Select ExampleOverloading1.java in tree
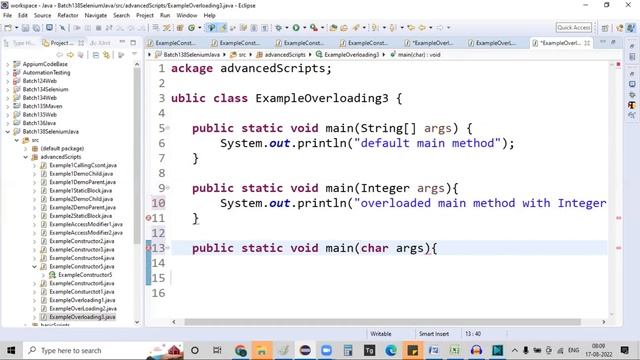Viewport: 640px width, 360px height. 82,300
